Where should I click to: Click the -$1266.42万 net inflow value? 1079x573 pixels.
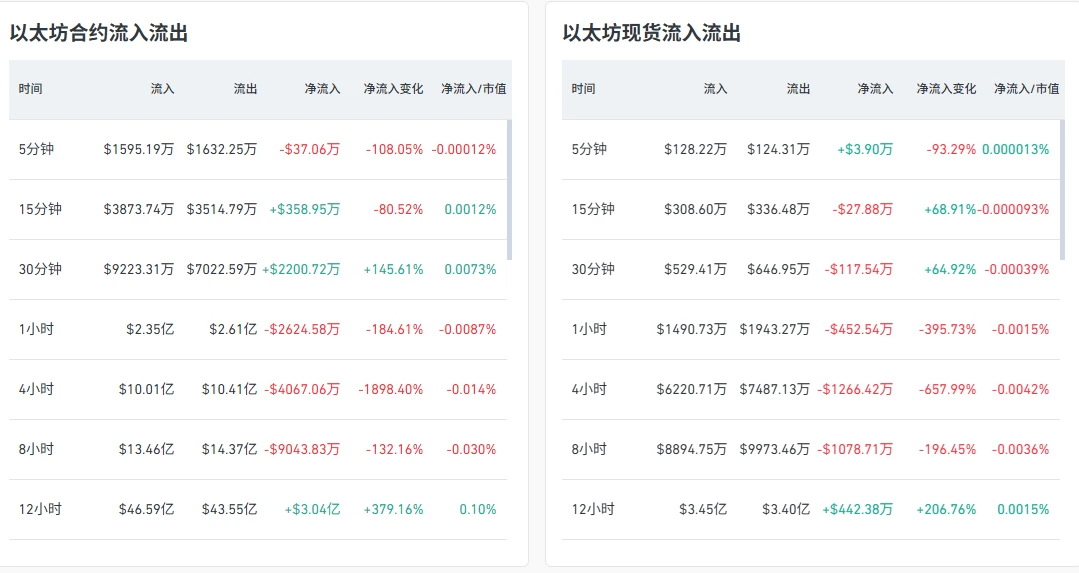click(x=855, y=389)
